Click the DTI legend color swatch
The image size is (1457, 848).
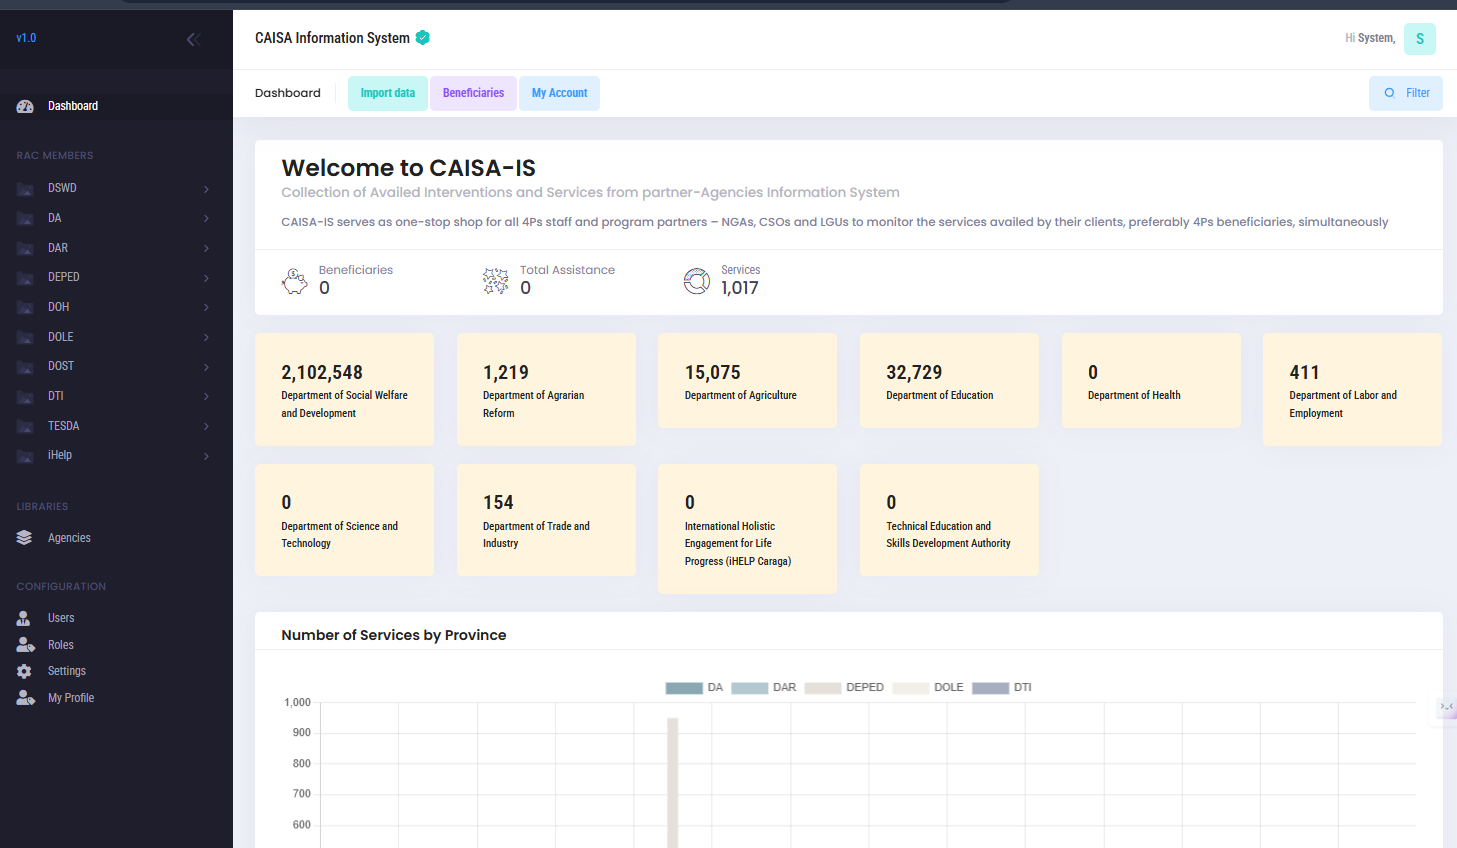point(990,688)
